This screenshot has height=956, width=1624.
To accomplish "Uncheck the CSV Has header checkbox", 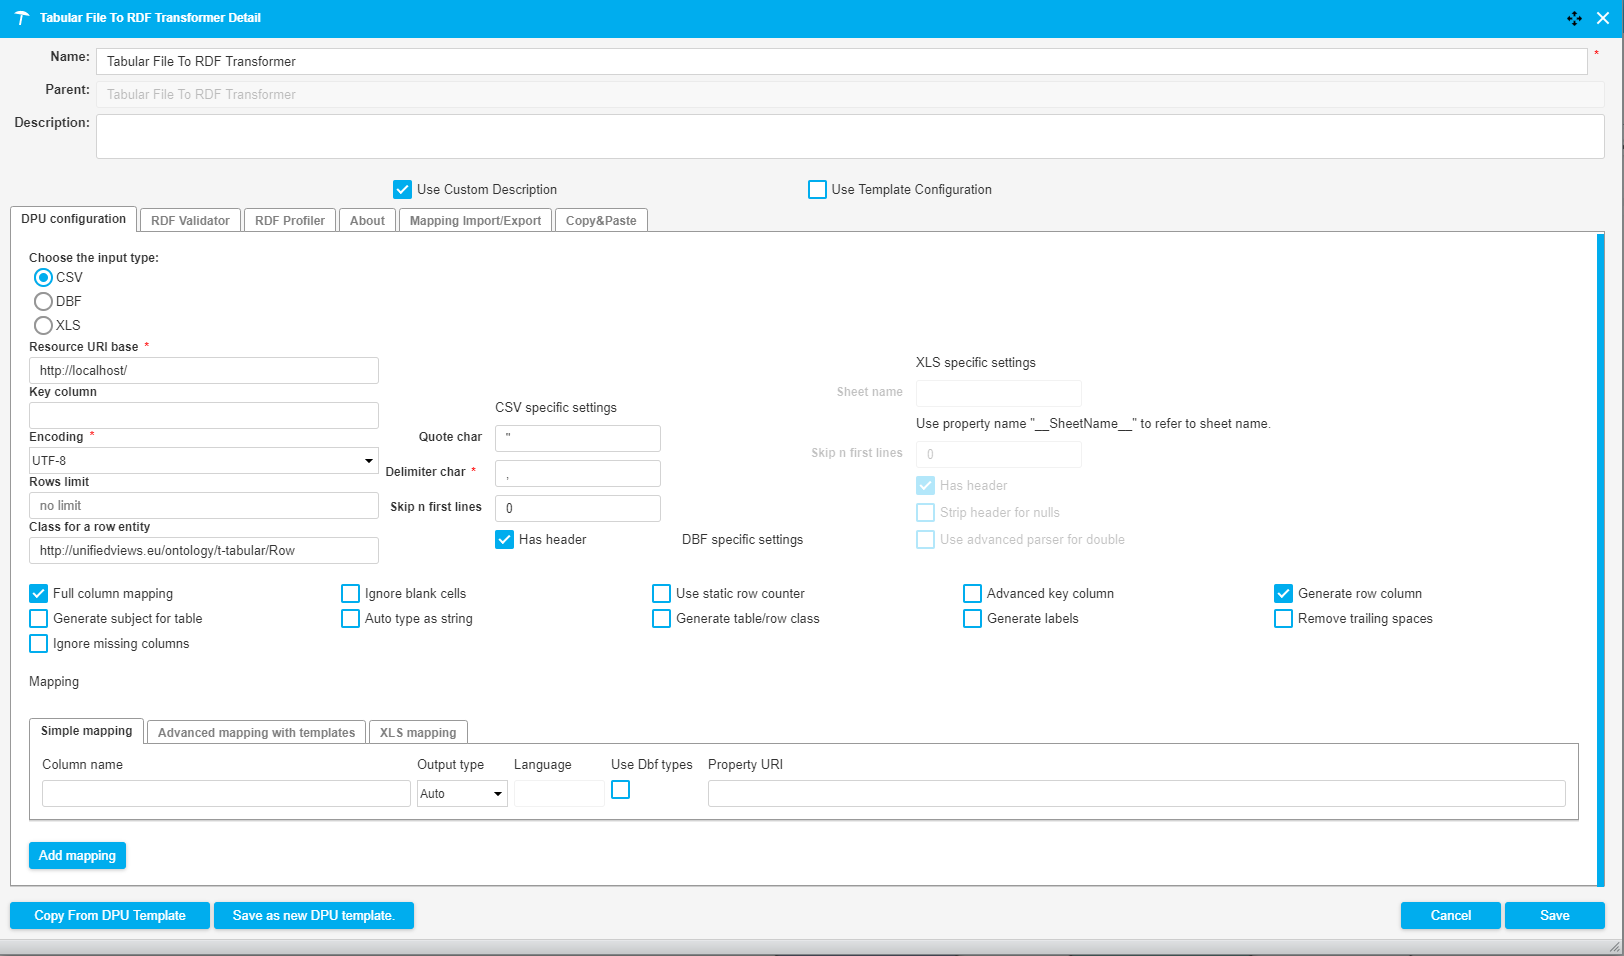I will 505,539.
